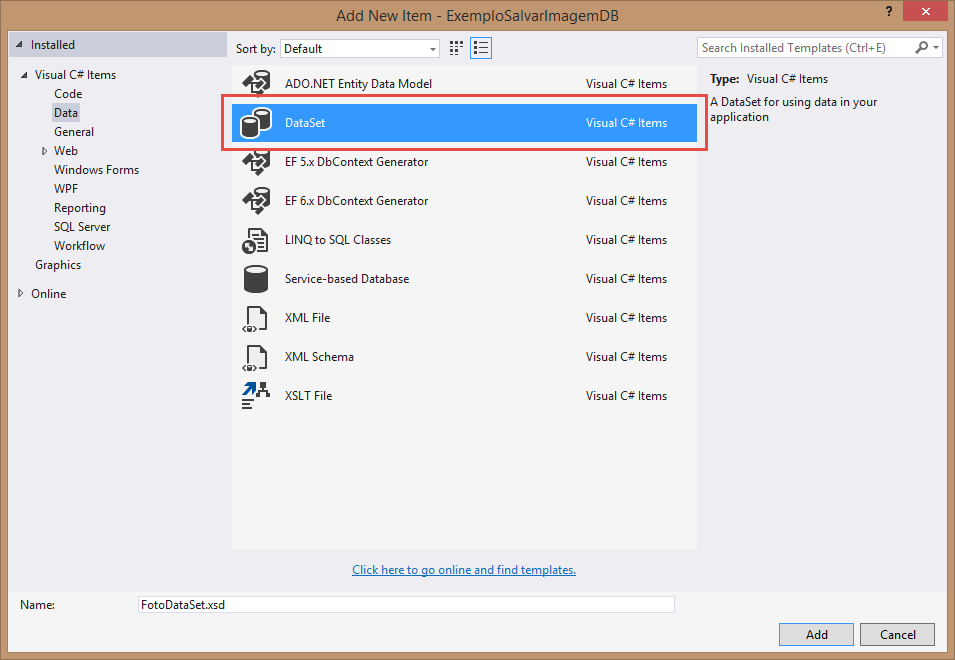
Task: Switch to small icons grid view
Action: [457, 48]
